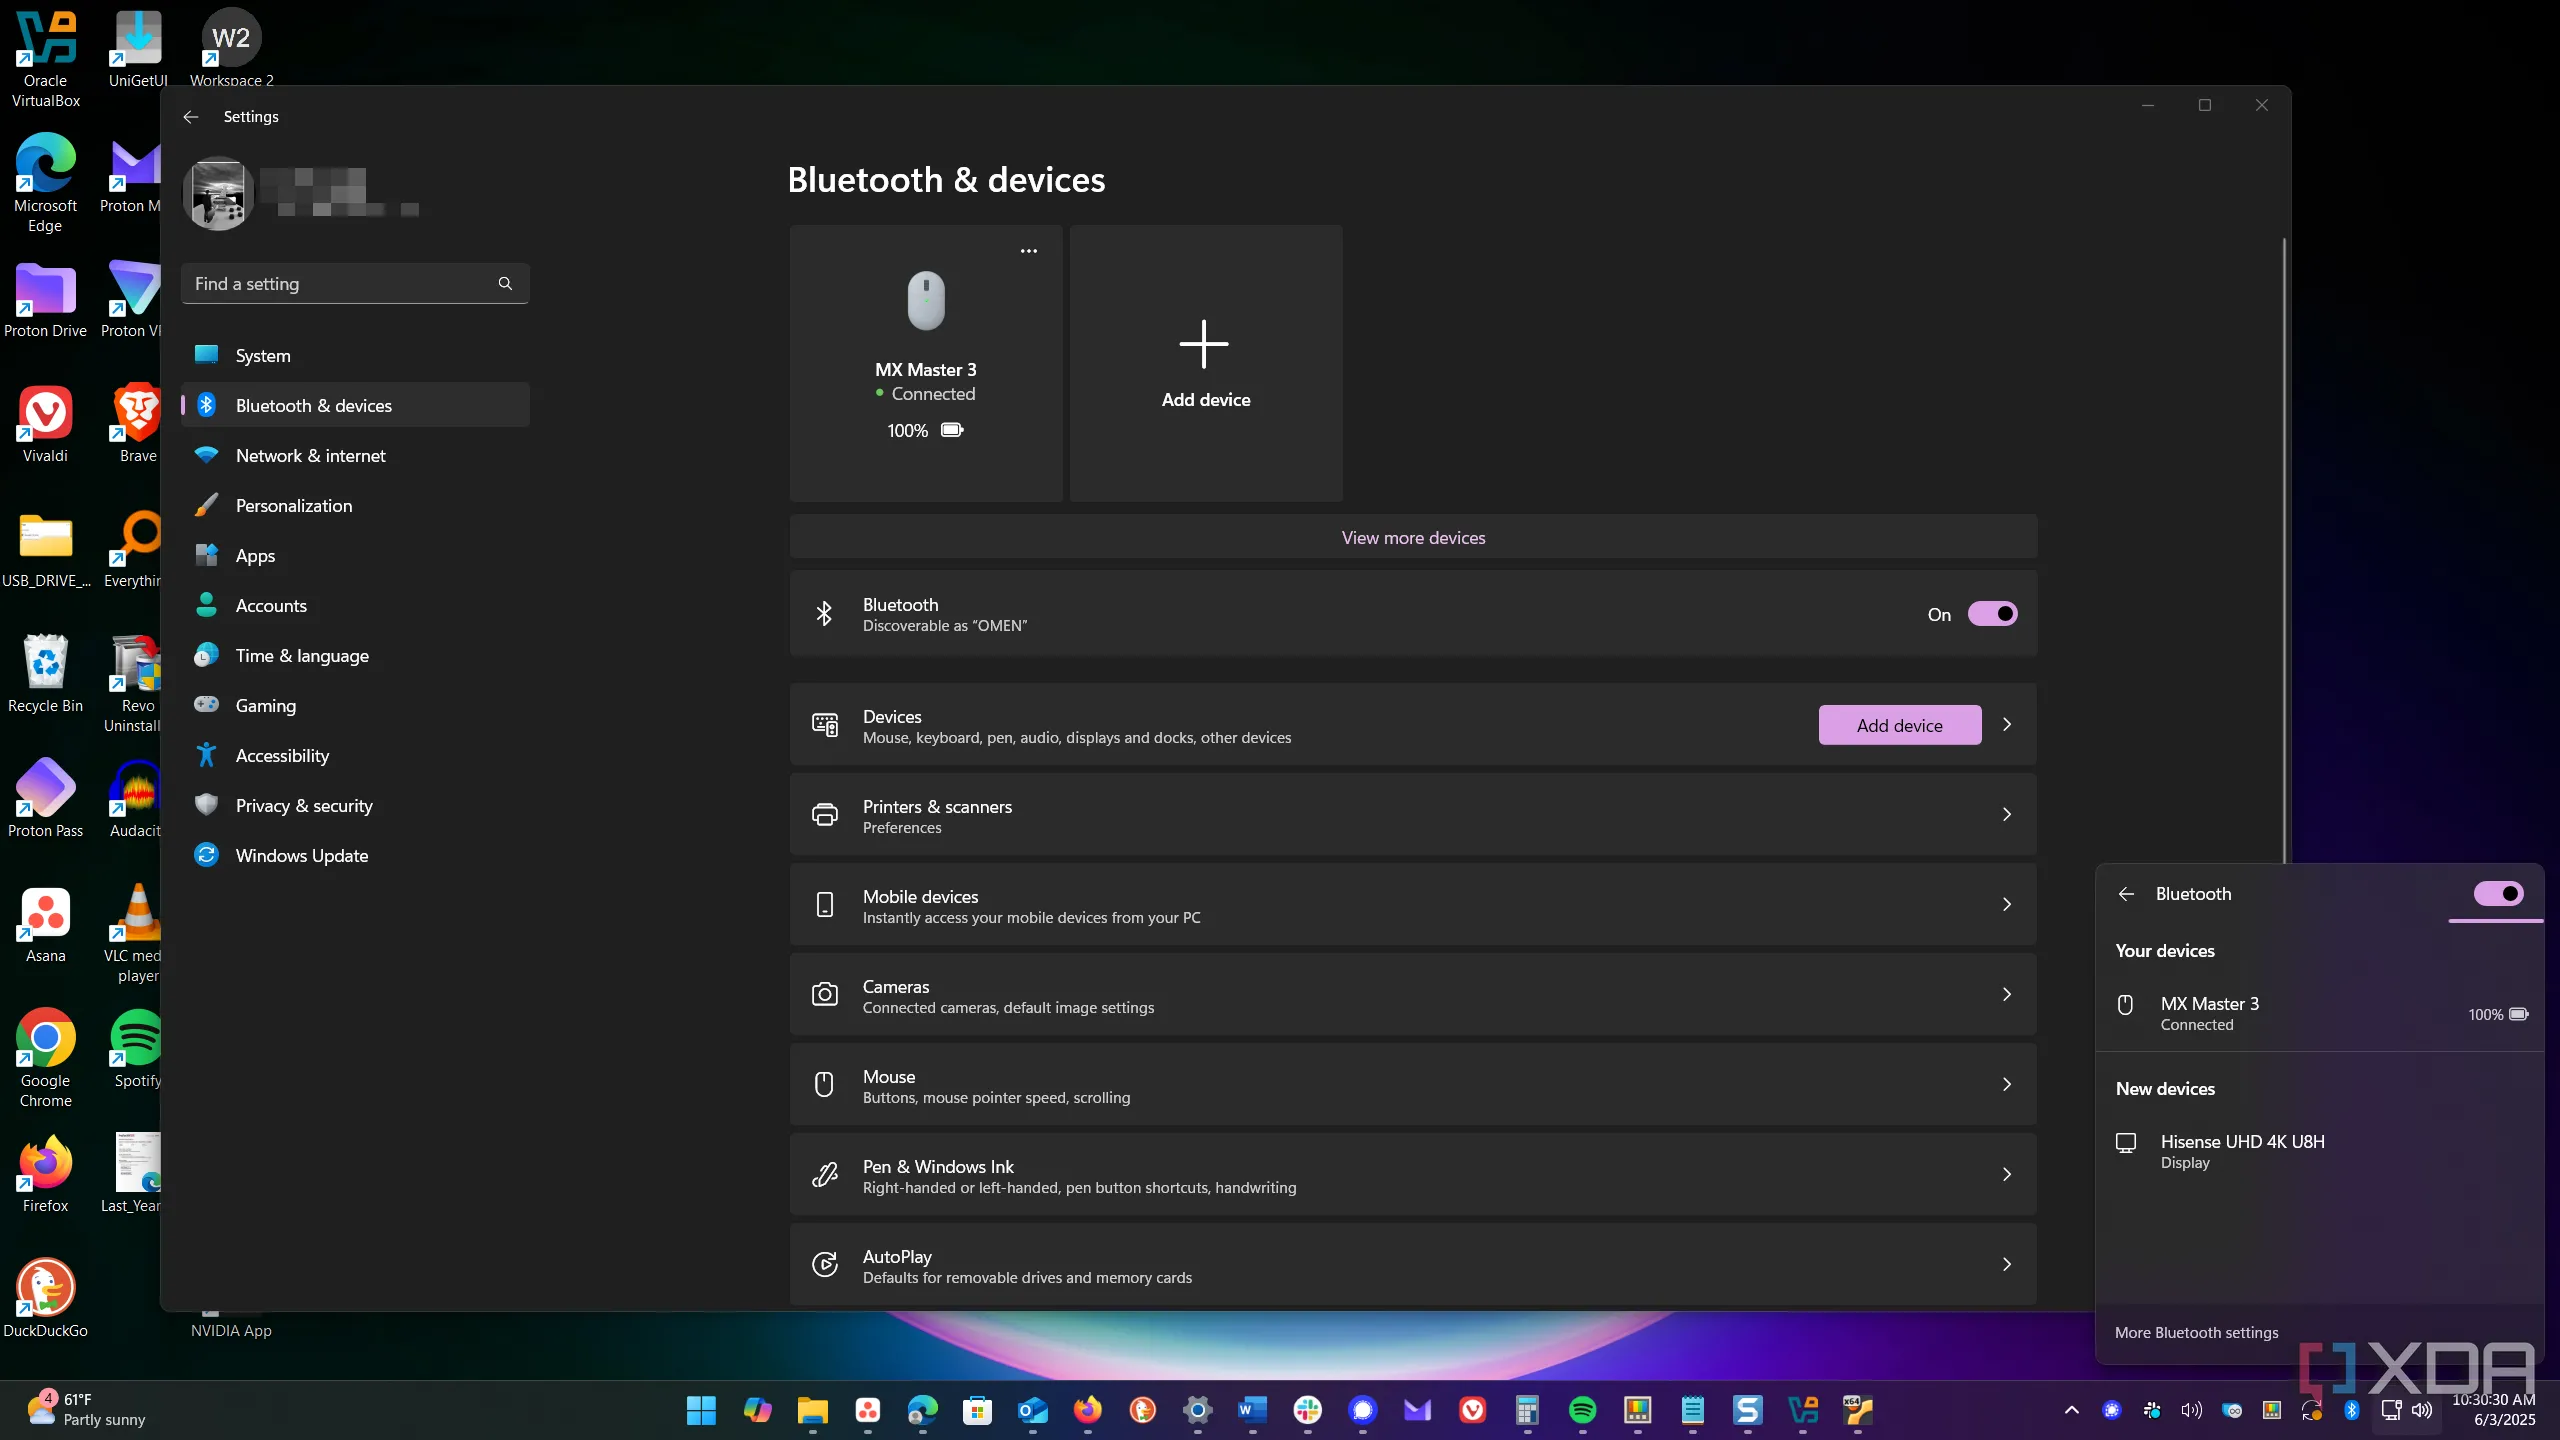Select Network & internet in sidebar
Screen dimensions: 2560x1440
click(355, 455)
